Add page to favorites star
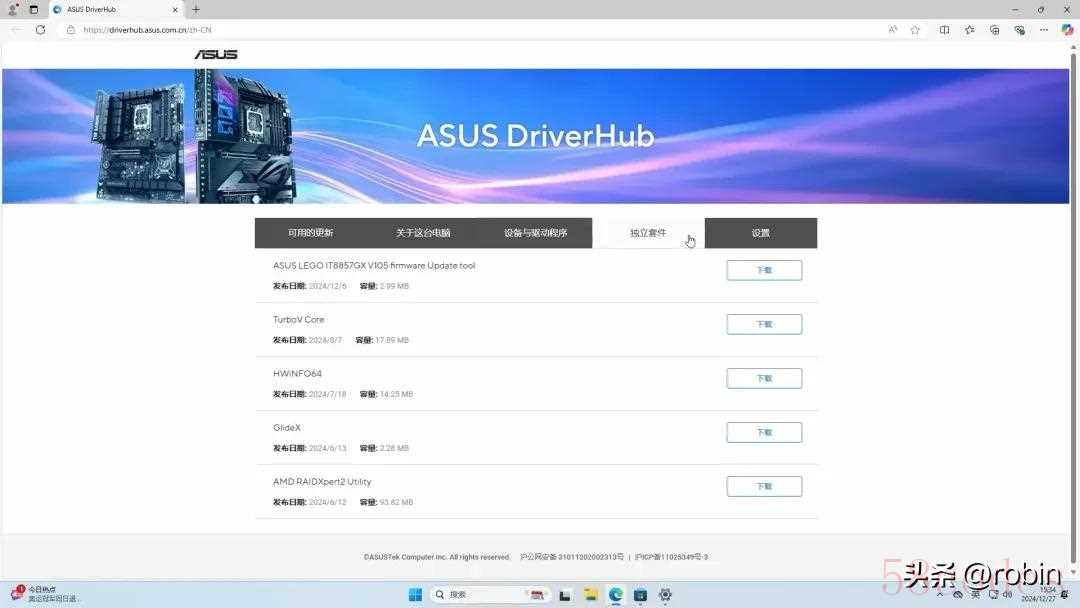This screenshot has height=608, width=1080. pyautogui.click(x=915, y=30)
